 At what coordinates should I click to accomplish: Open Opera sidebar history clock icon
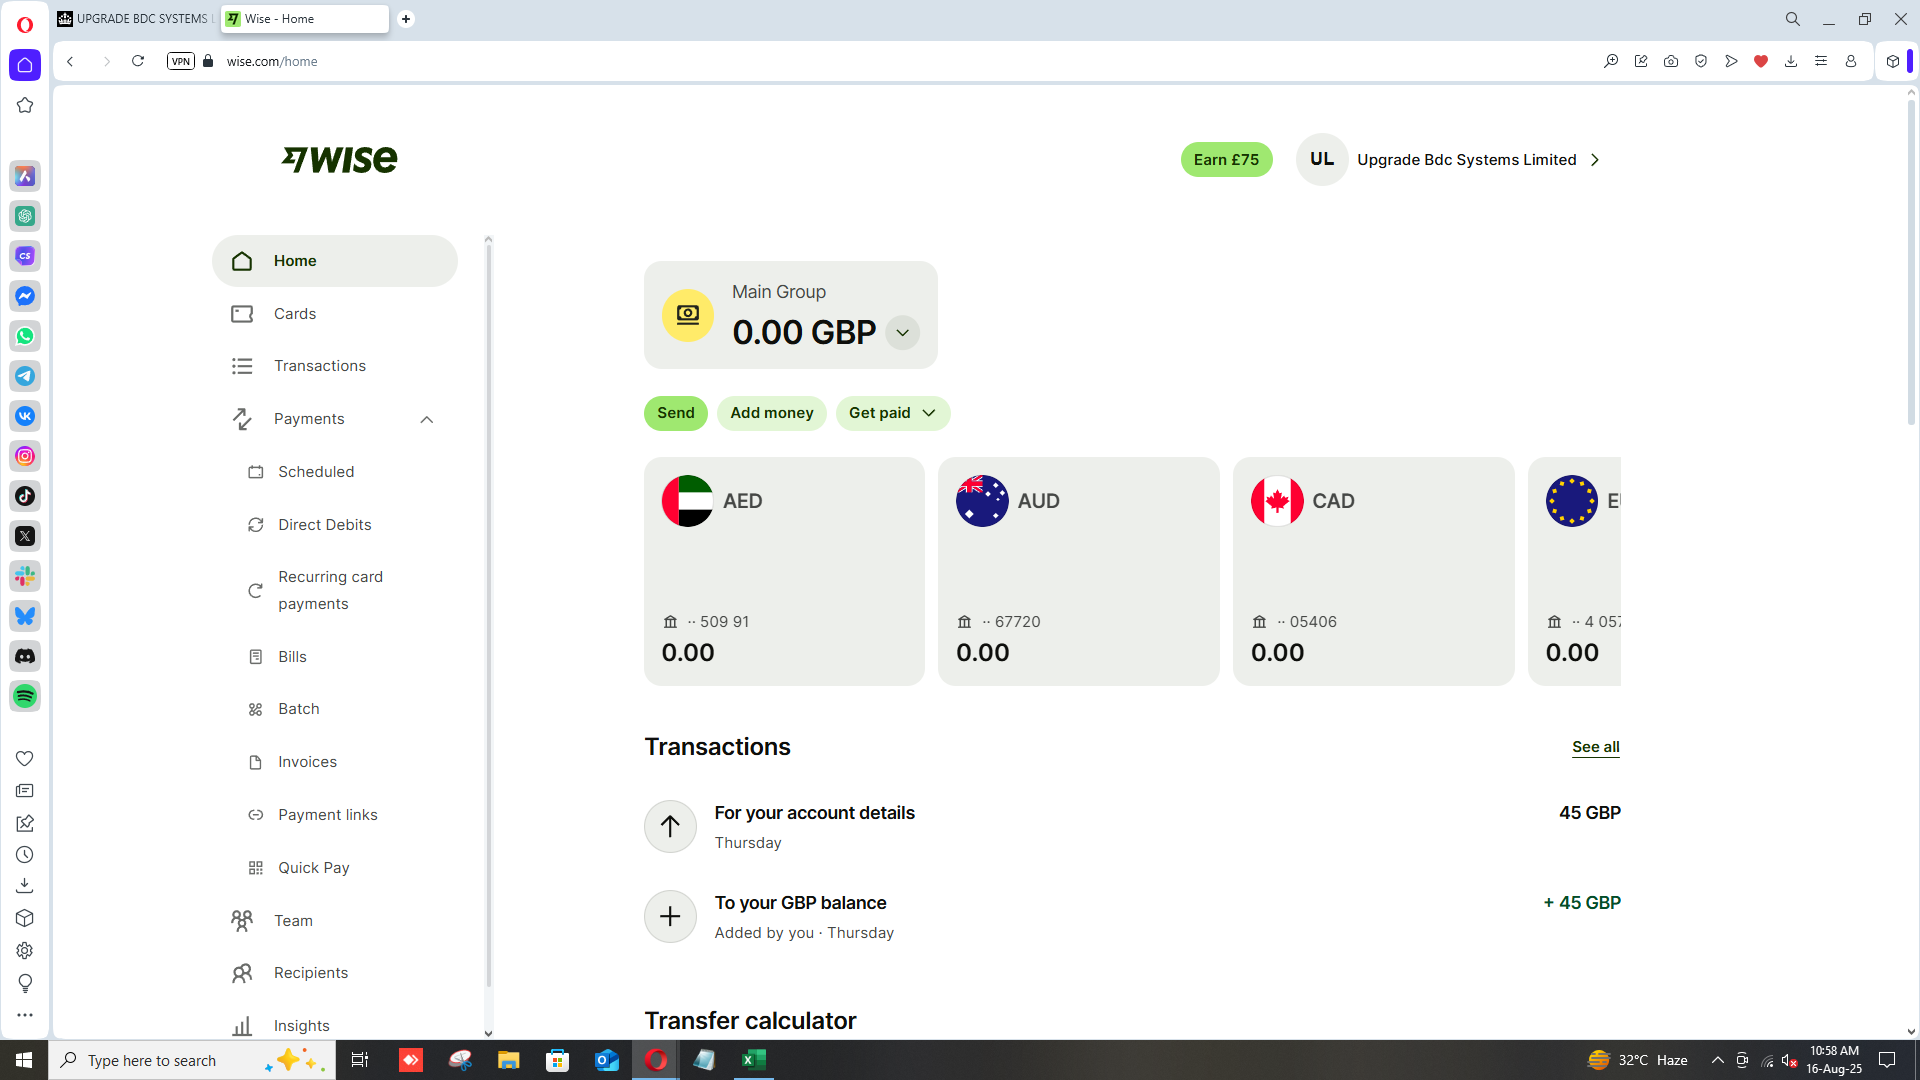25,855
